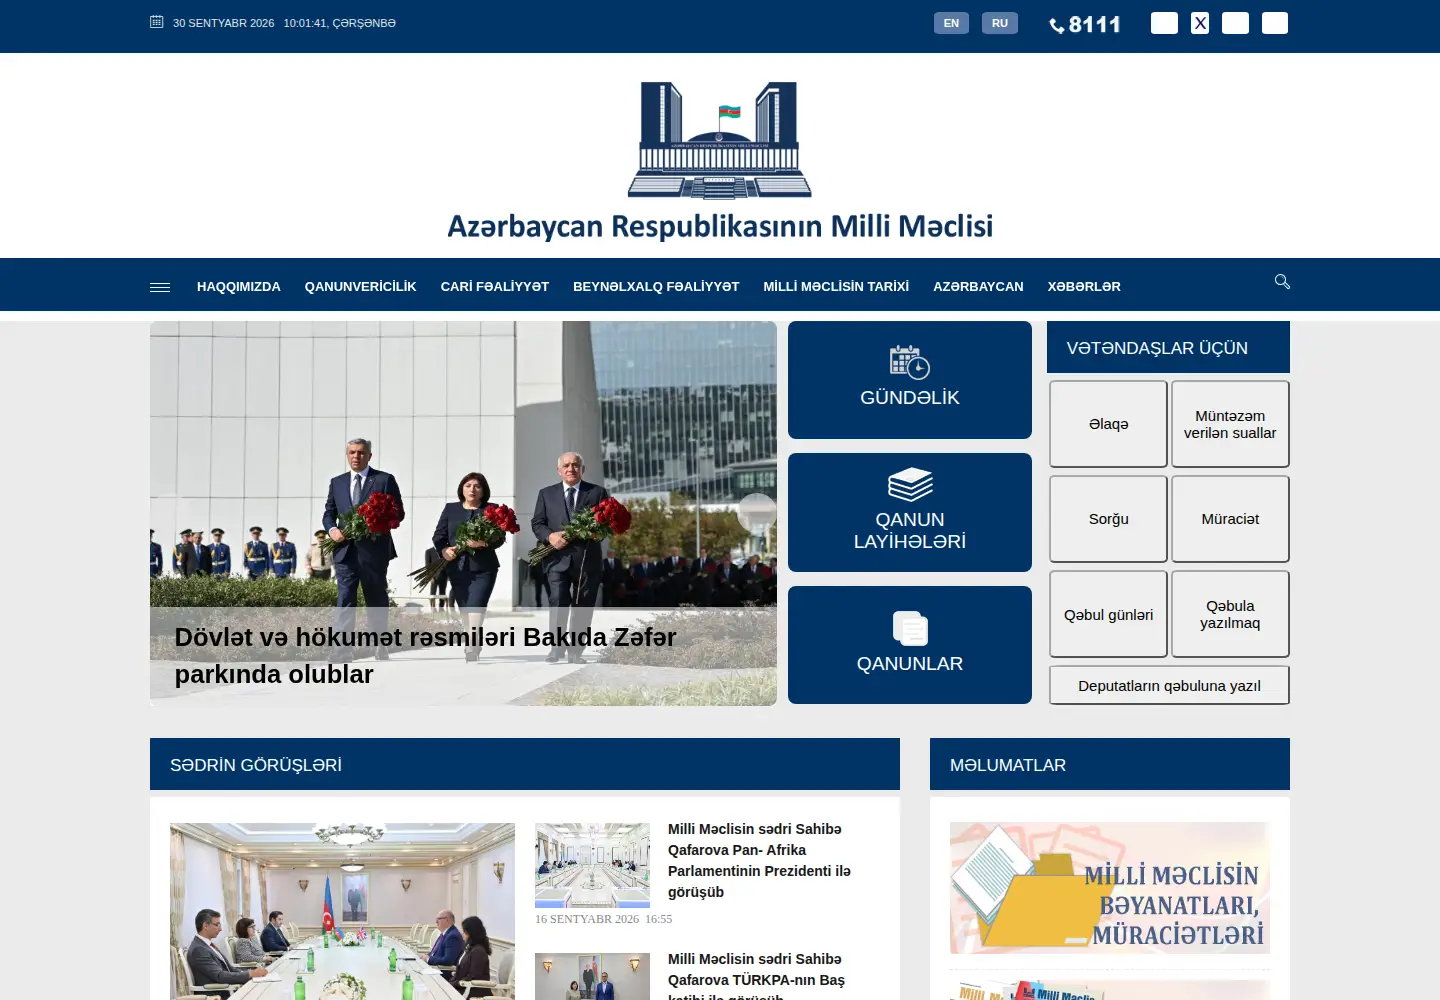Click the Əlaqə button
The image size is (1440, 1000).
pyautogui.click(x=1108, y=424)
